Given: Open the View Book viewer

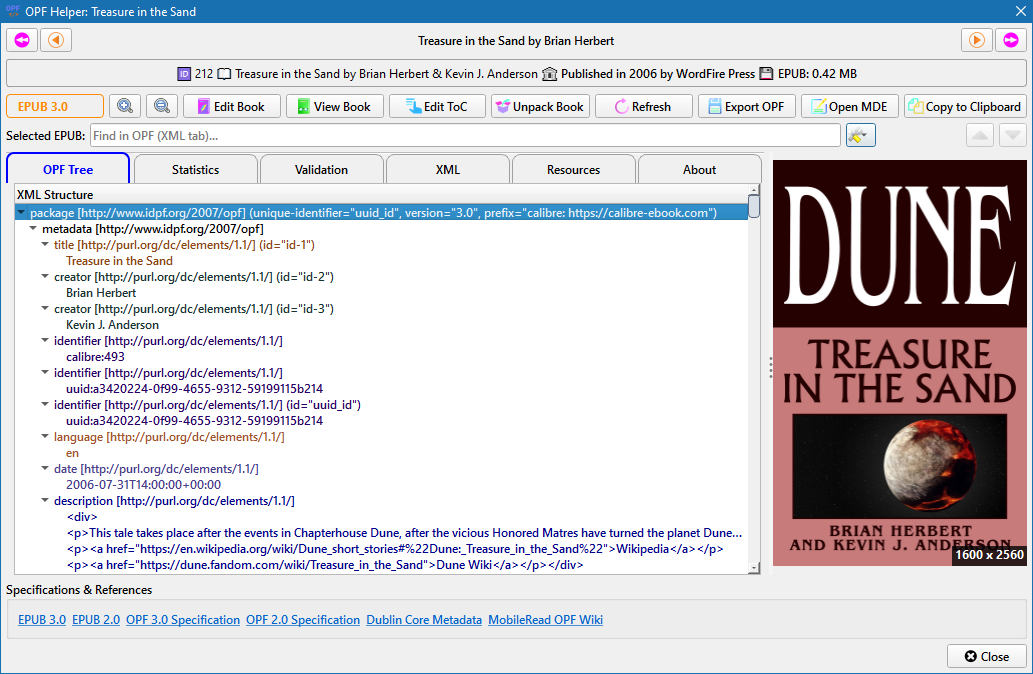Looking at the screenshot, I should tap(335, 106).
